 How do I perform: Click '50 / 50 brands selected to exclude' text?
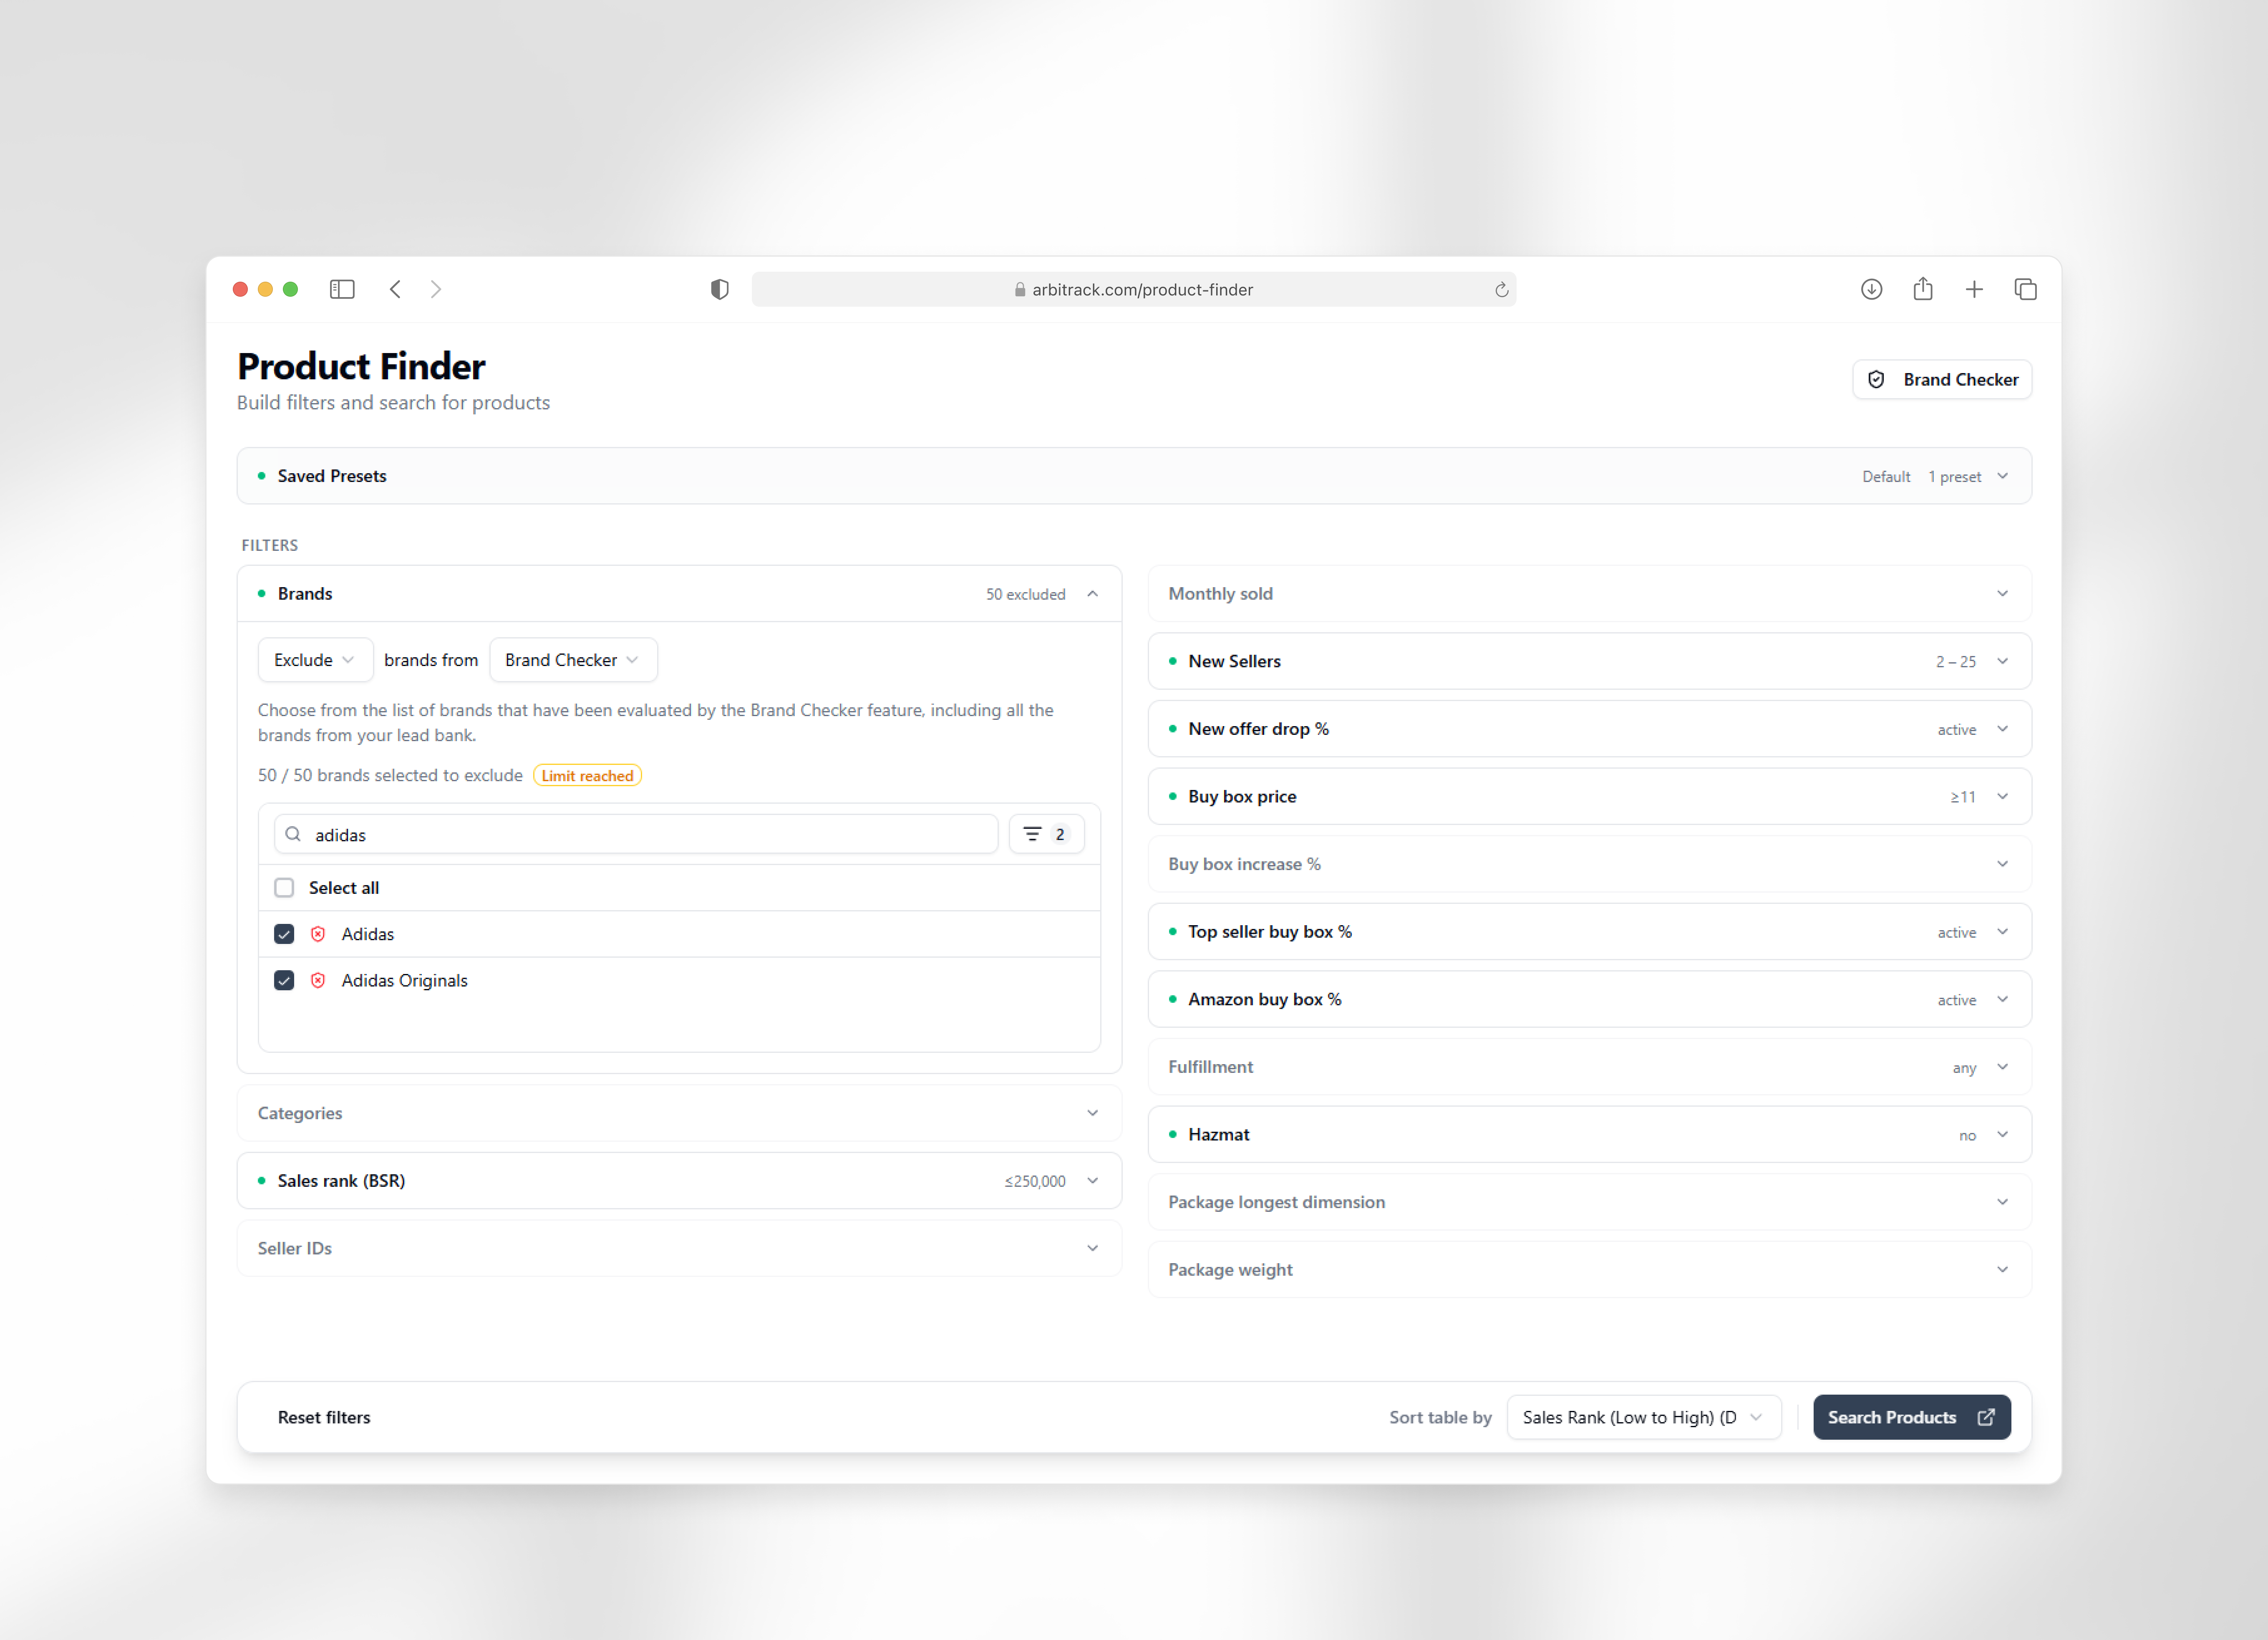[x=390, y=776]
